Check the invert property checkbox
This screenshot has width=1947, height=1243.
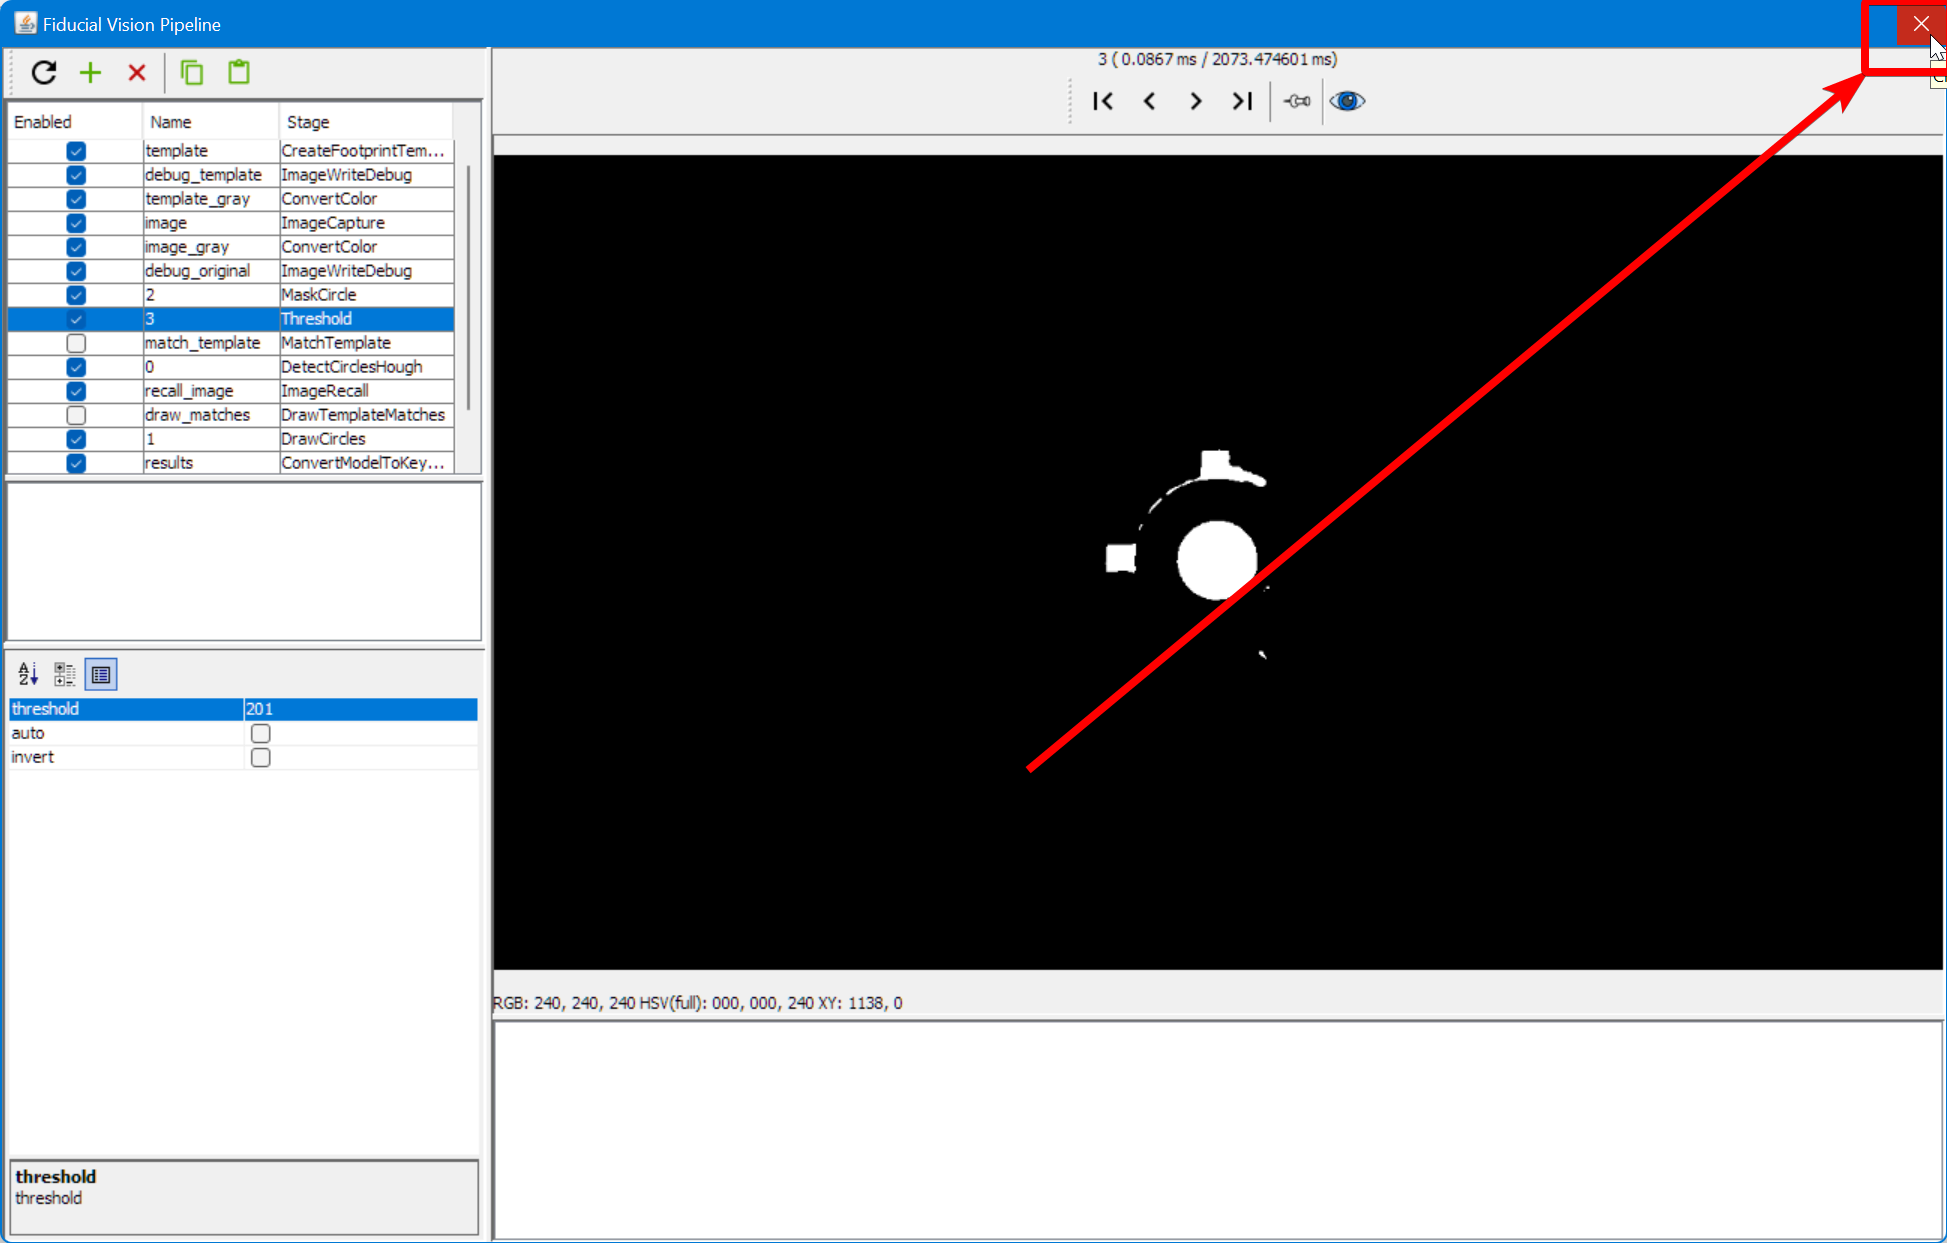click(261, 757)
